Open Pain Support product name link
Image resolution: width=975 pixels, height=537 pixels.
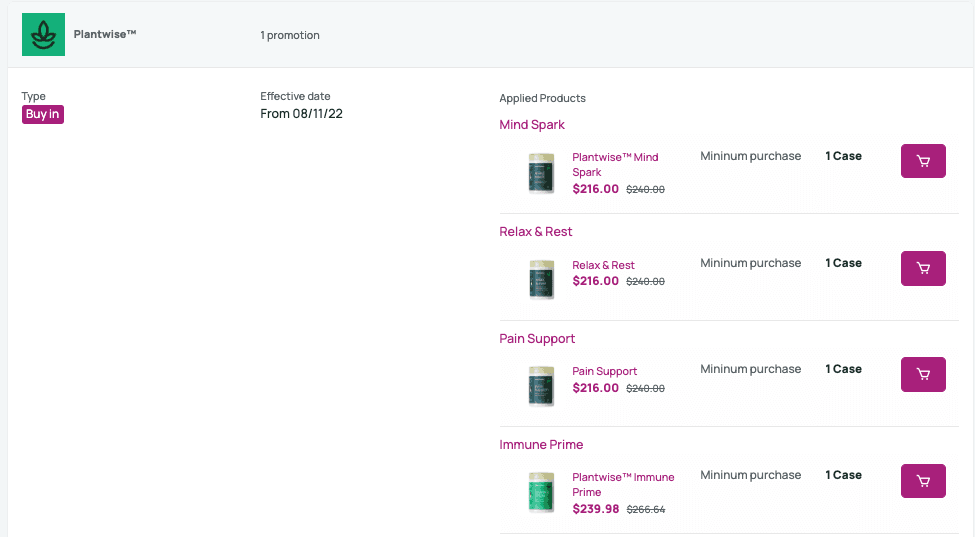(x=604, y=371)
